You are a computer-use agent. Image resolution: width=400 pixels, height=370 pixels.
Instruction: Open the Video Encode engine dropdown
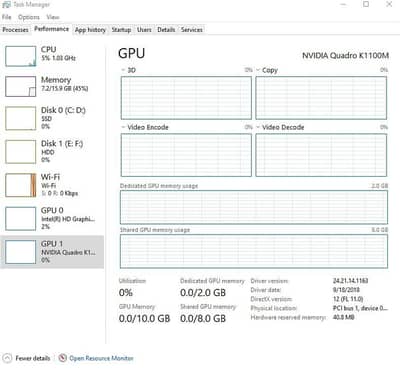(123, 127)
